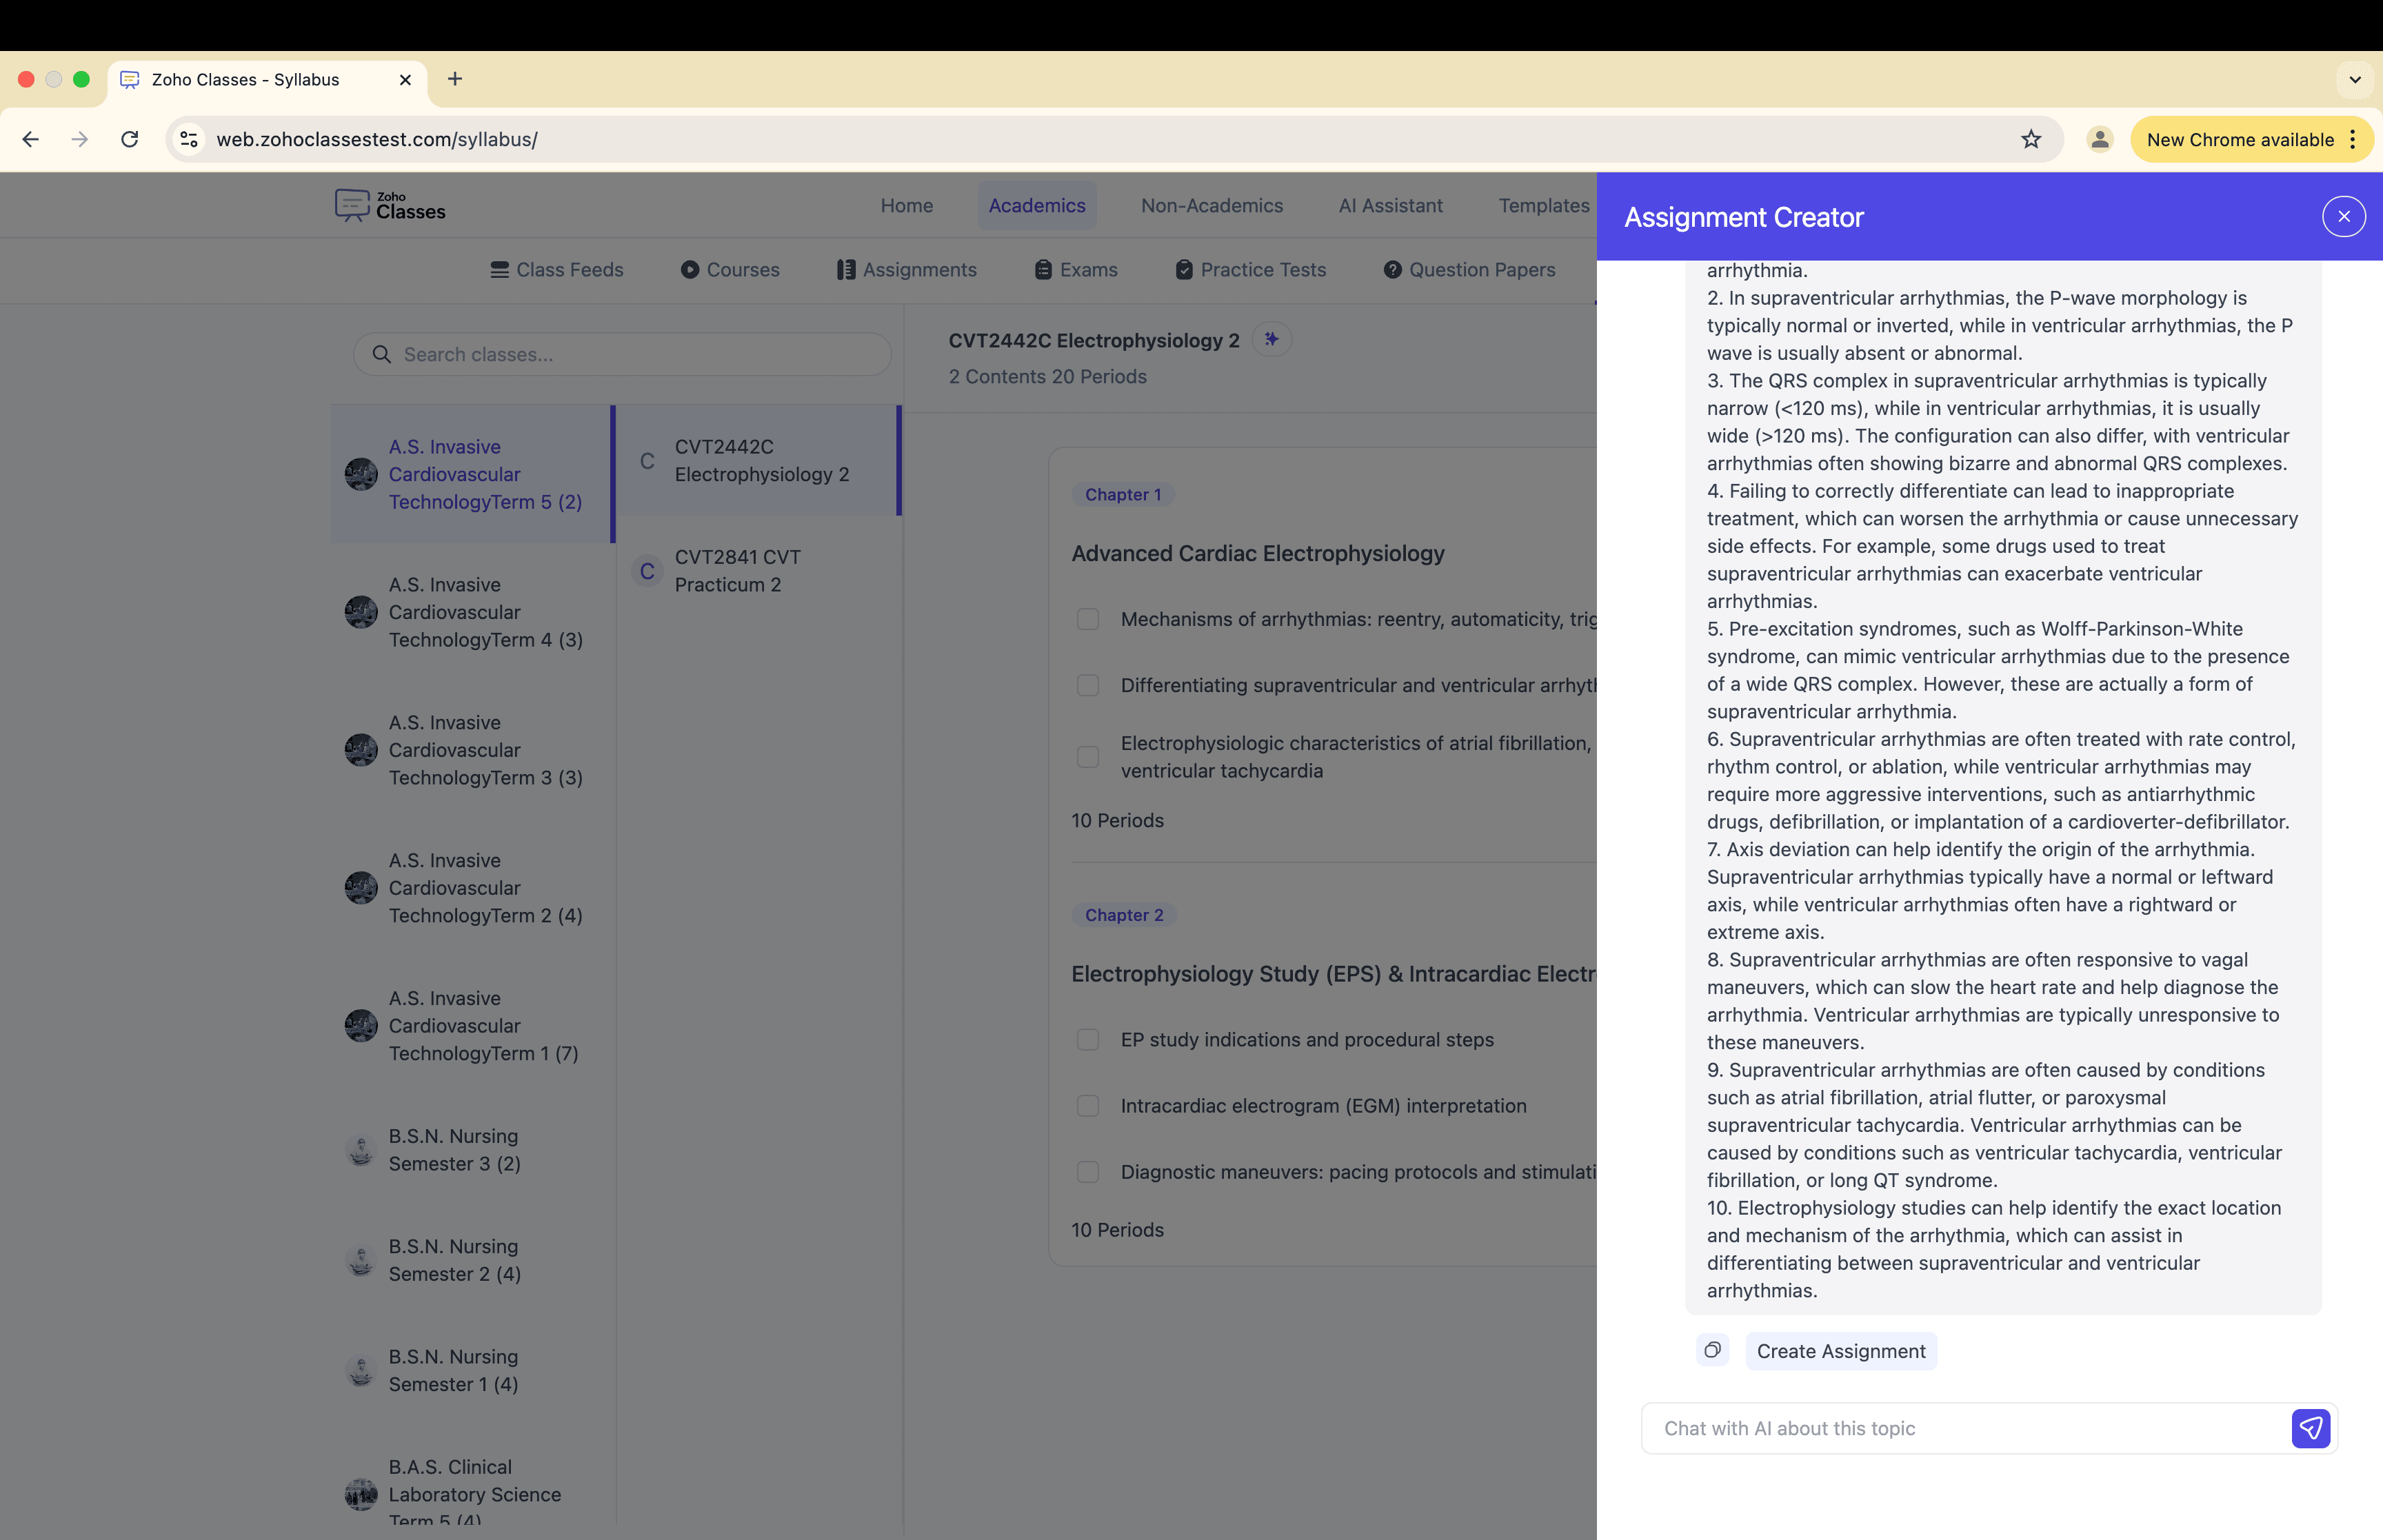Tick the Intracardiac electrogram interpretation checkbox
Screen dimensions: 2383x1540
[1088, 1106]
